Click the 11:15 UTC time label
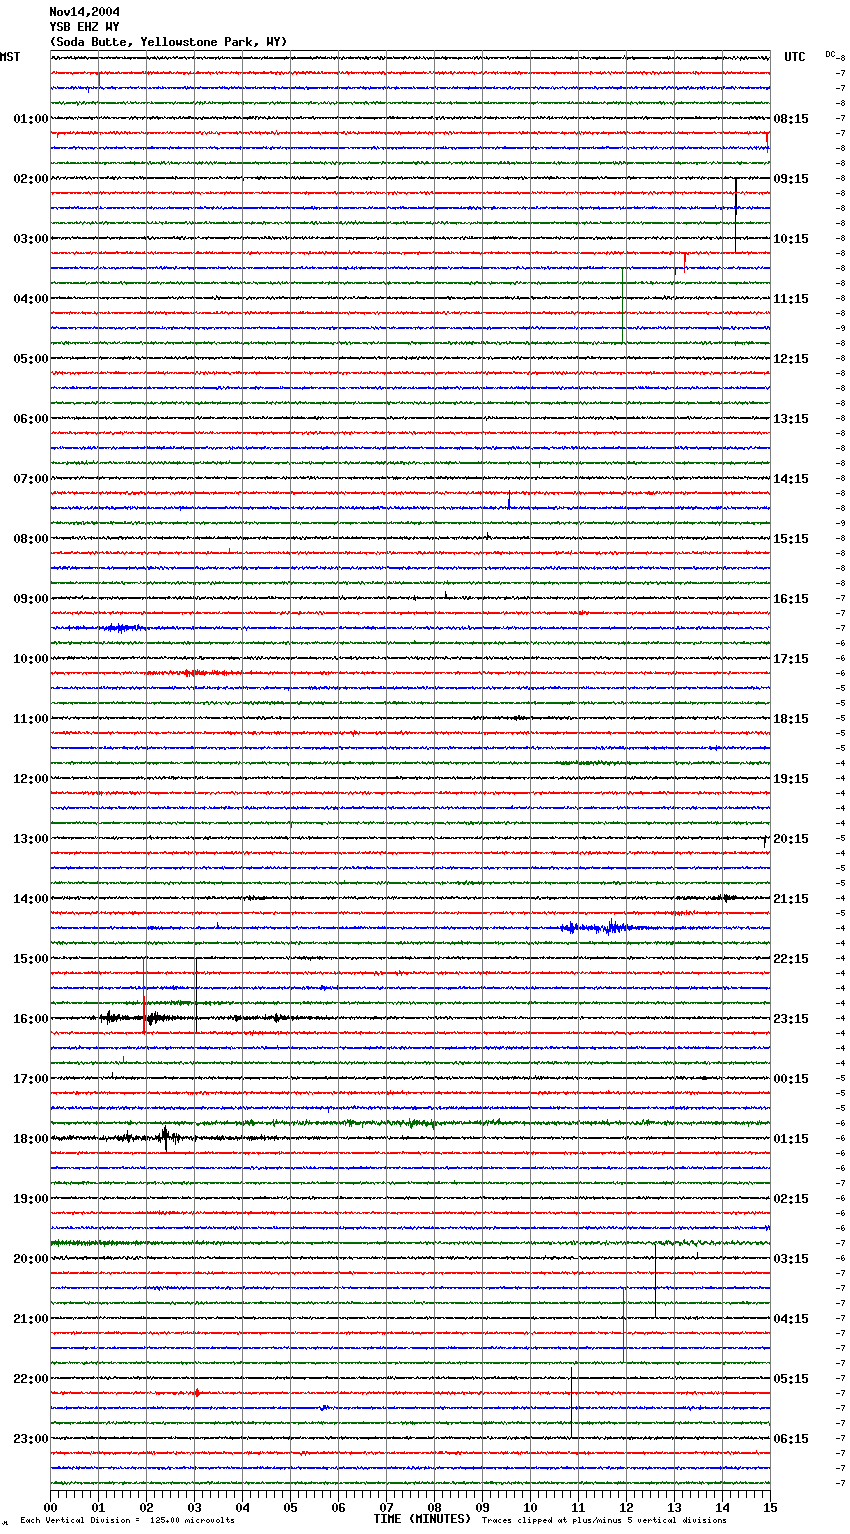The image size is (850, 1534). (x=791, y=299)
